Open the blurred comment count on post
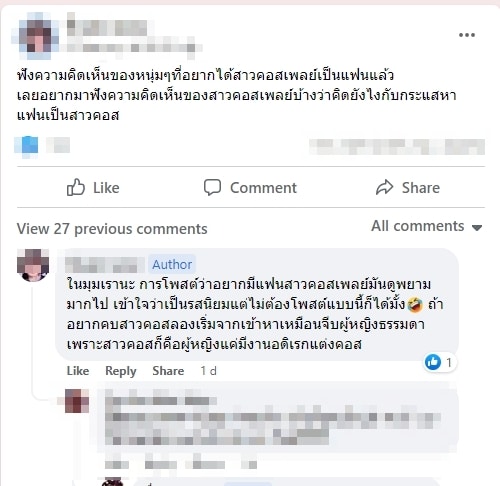This screenshot has height=486, width=500. click(x=397, y=147)
